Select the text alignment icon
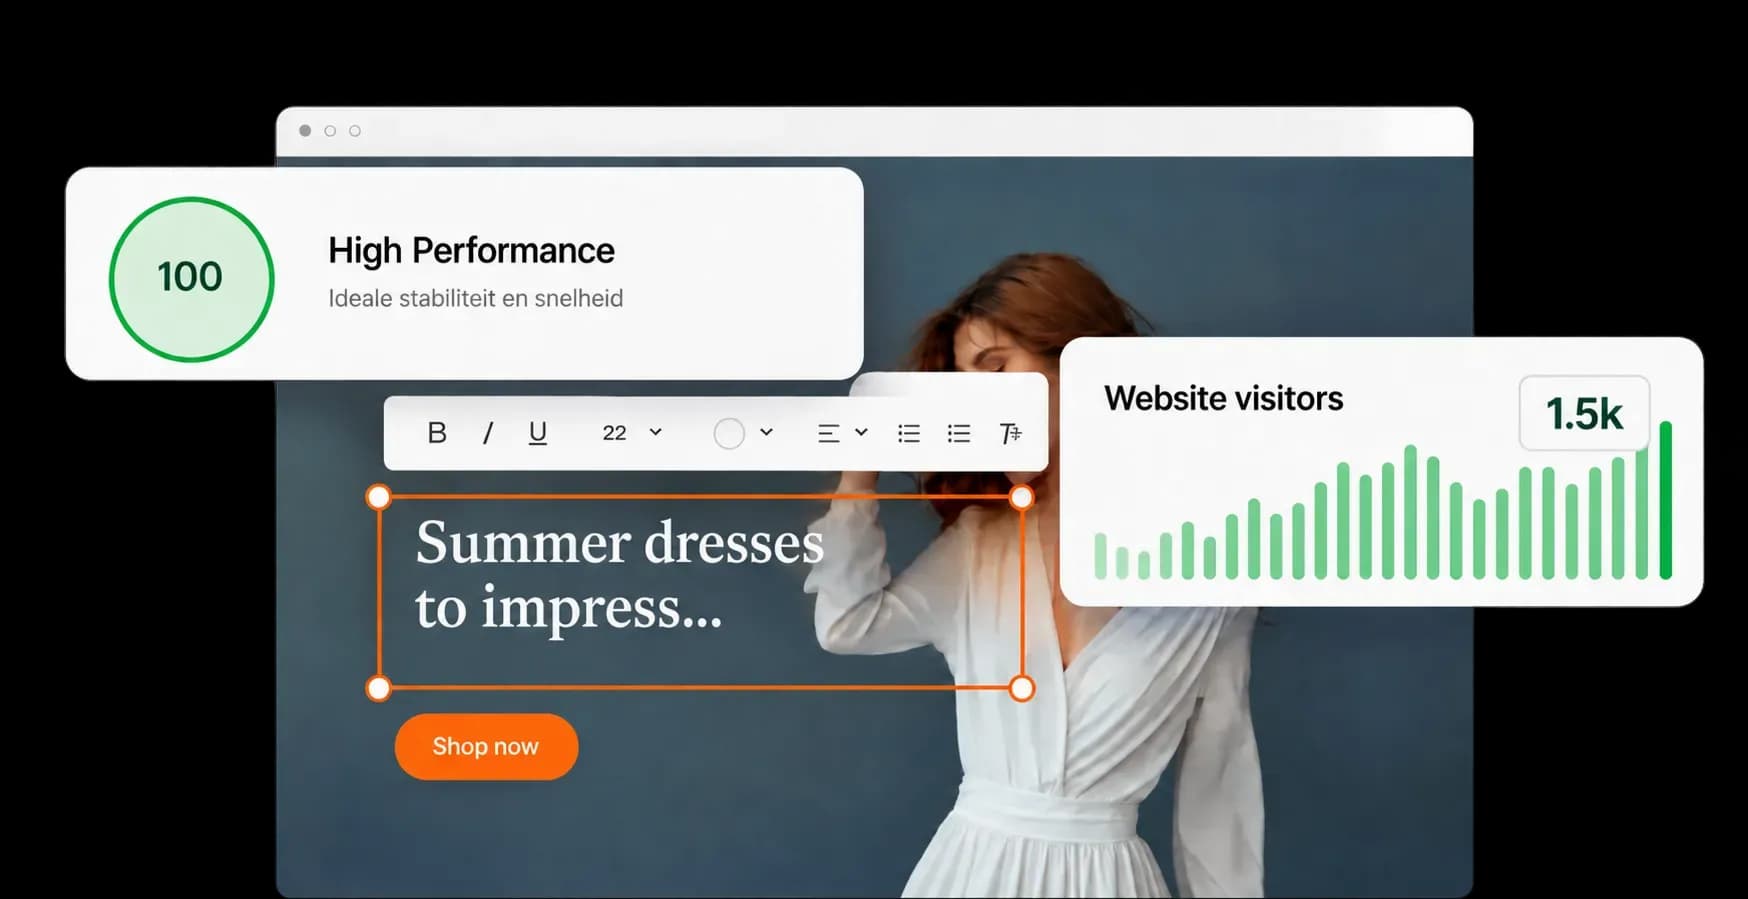1748x899 pixels. point(828,433)
